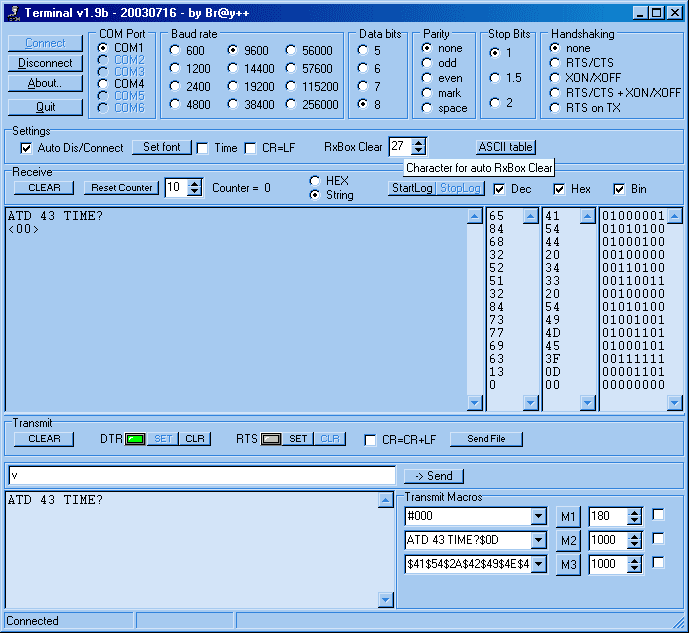689x633 pixels.
Task: Click the counter value field showing 10
Action: click(x=177, y=187)
